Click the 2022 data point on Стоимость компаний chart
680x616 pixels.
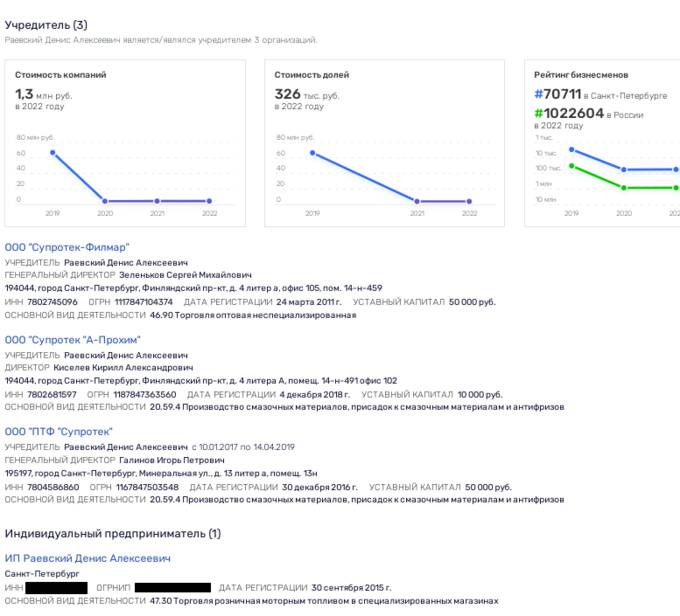coord(209,201)
